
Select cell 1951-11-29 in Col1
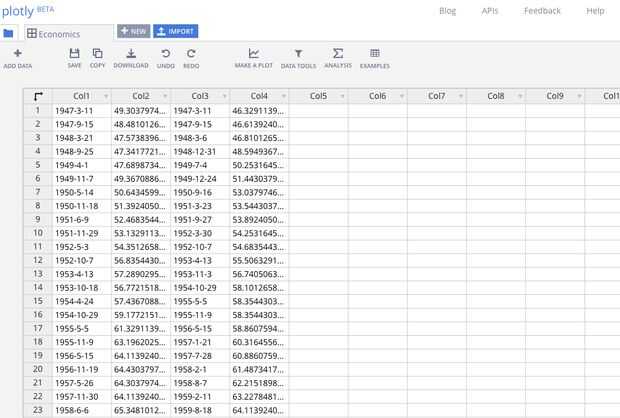pyautogui.click(x=81, y=233)
